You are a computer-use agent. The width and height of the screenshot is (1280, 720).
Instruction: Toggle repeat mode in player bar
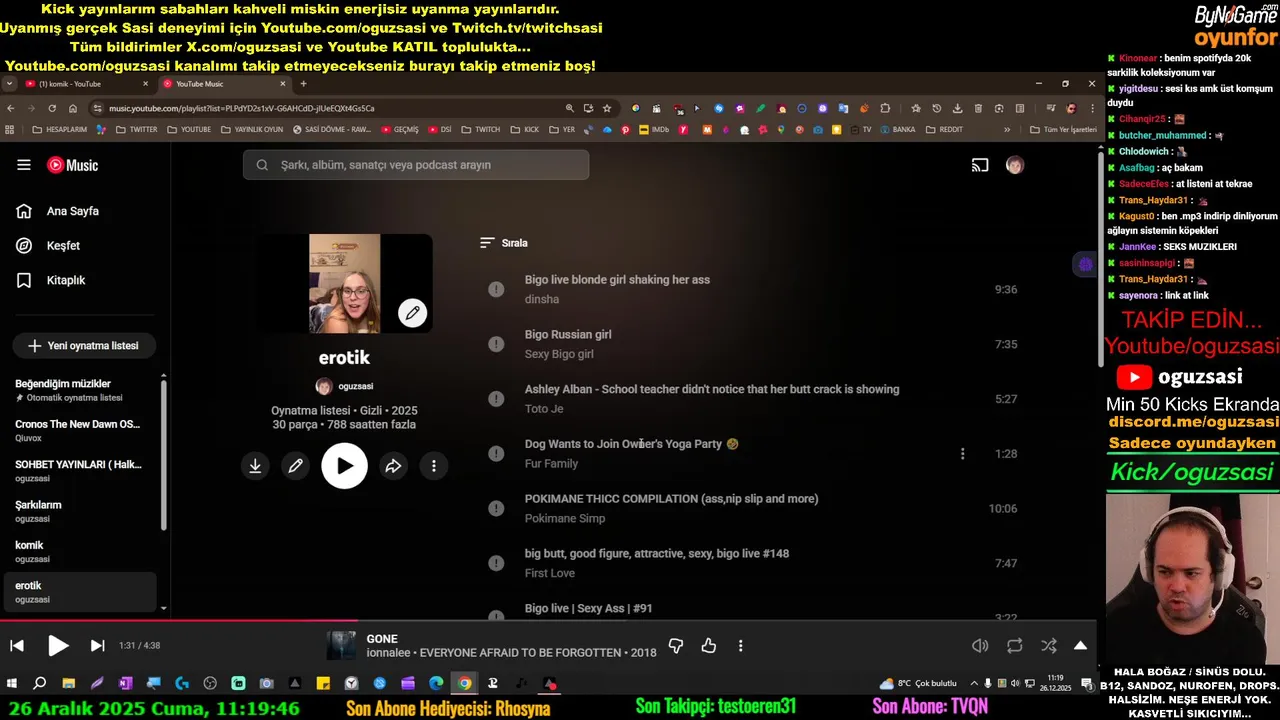[1015, 646]
